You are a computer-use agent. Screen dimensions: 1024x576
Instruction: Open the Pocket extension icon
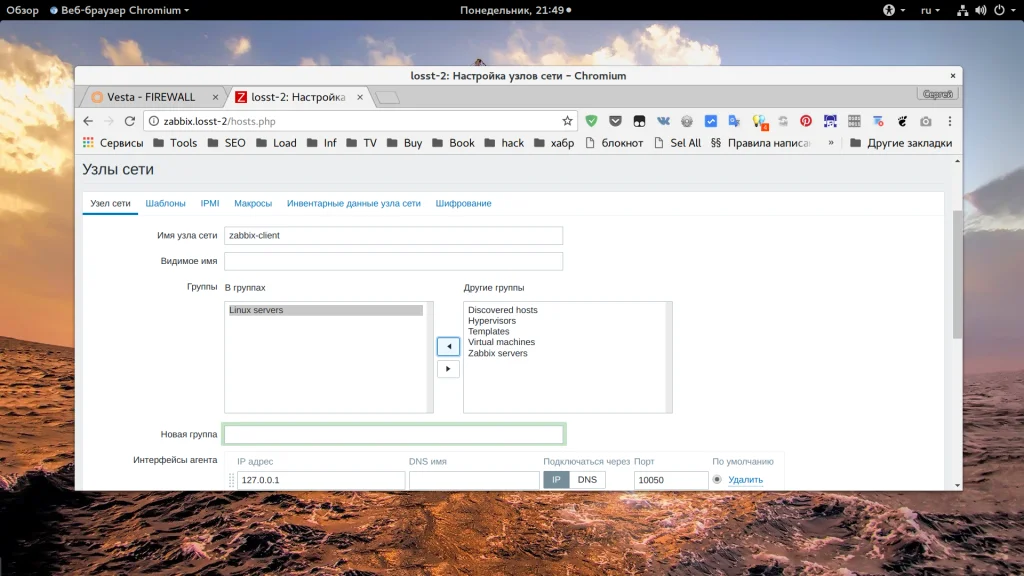615,121
